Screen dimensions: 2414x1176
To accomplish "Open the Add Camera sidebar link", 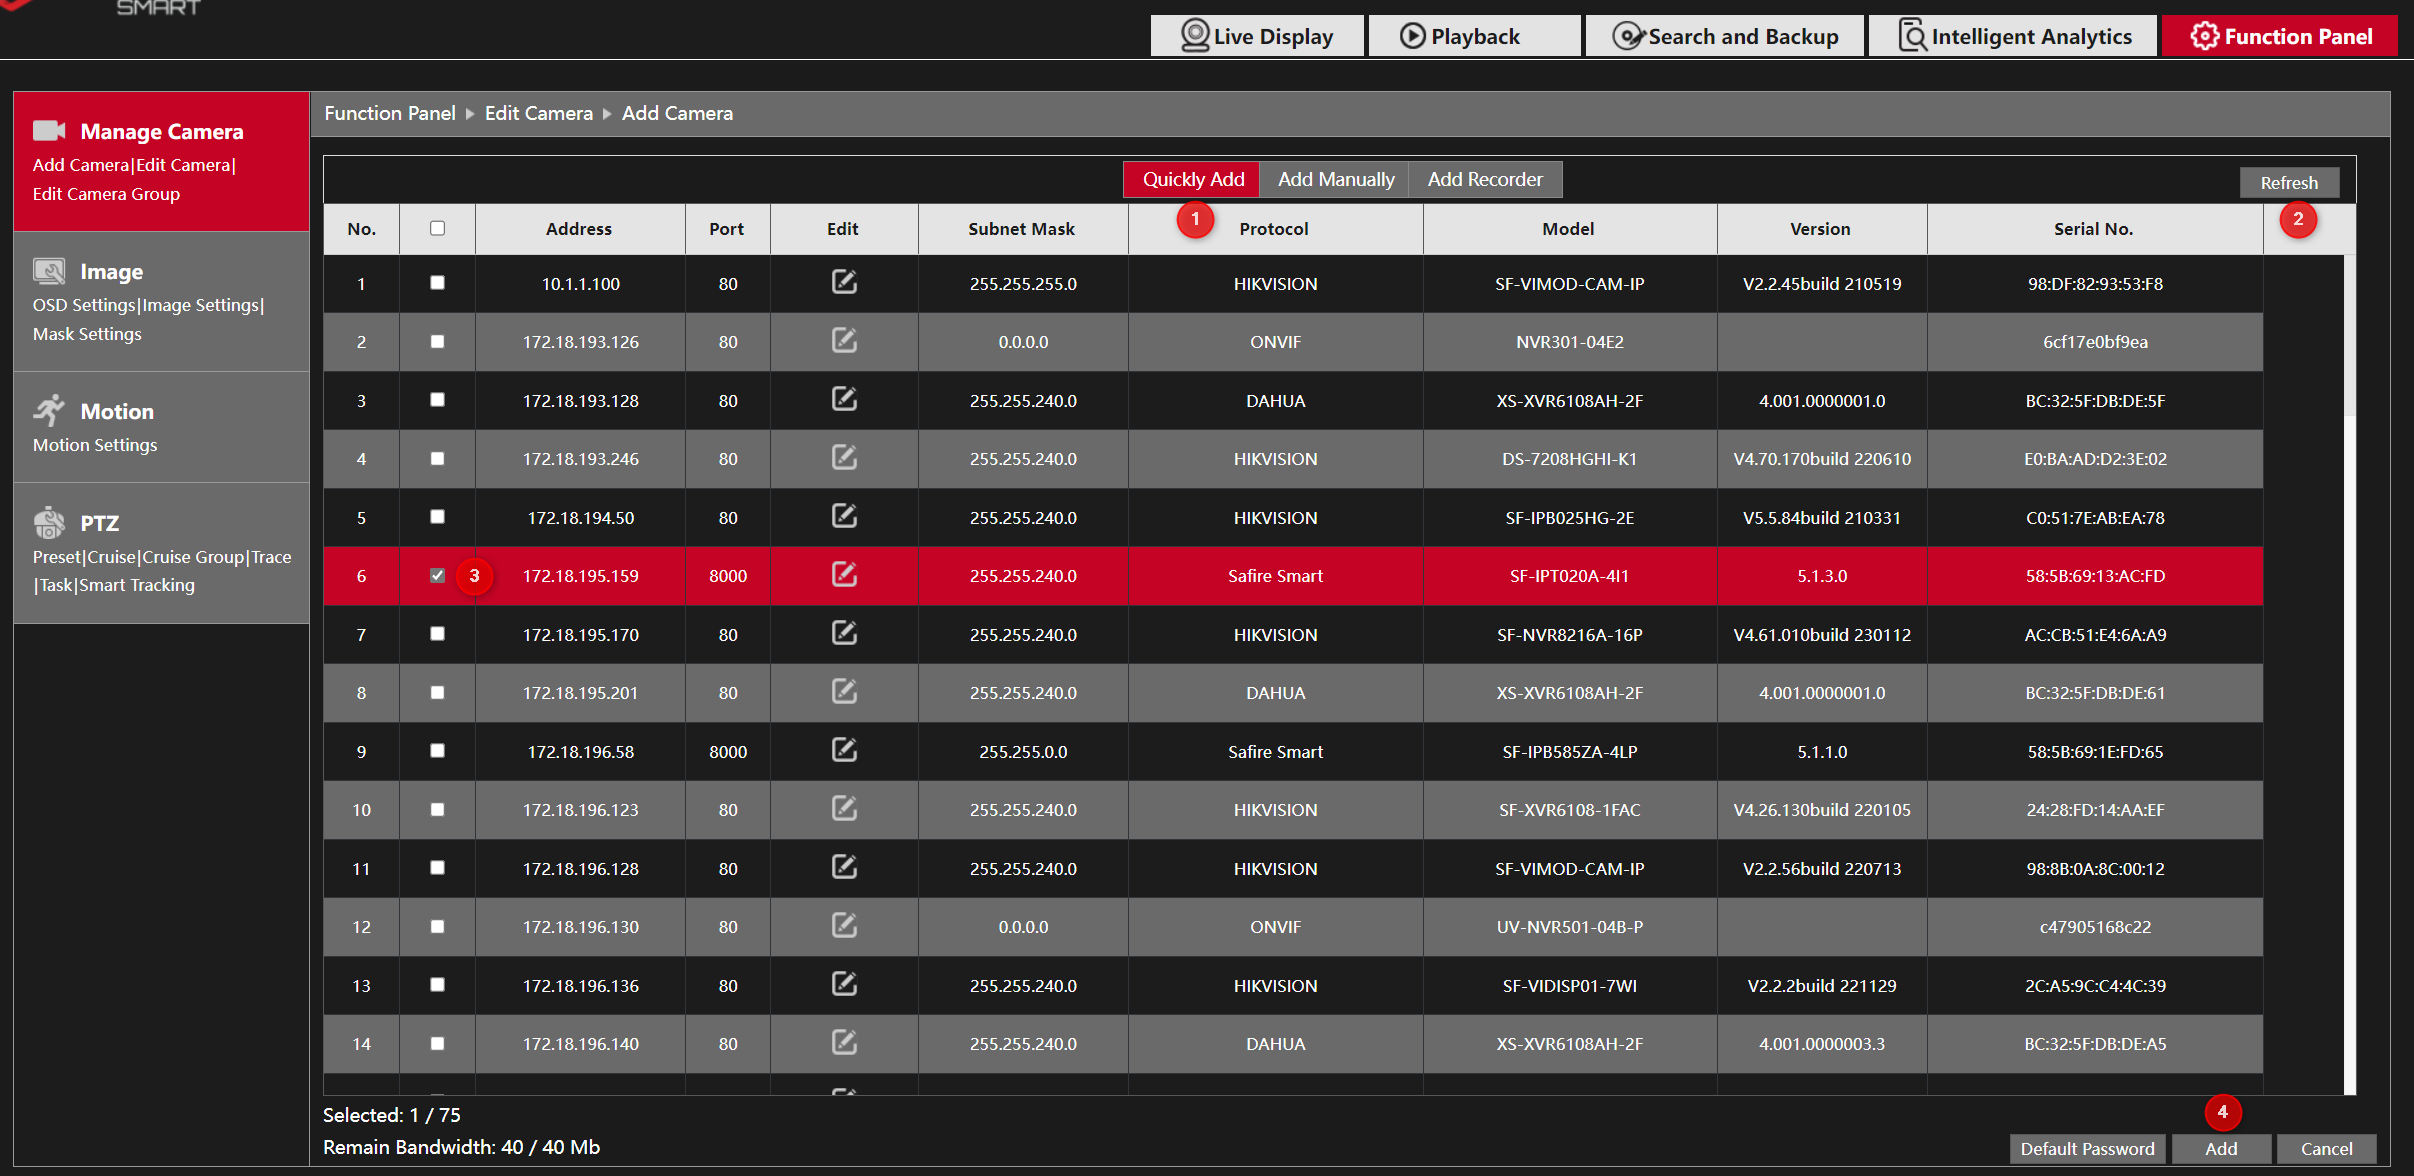I will (81, 165).
